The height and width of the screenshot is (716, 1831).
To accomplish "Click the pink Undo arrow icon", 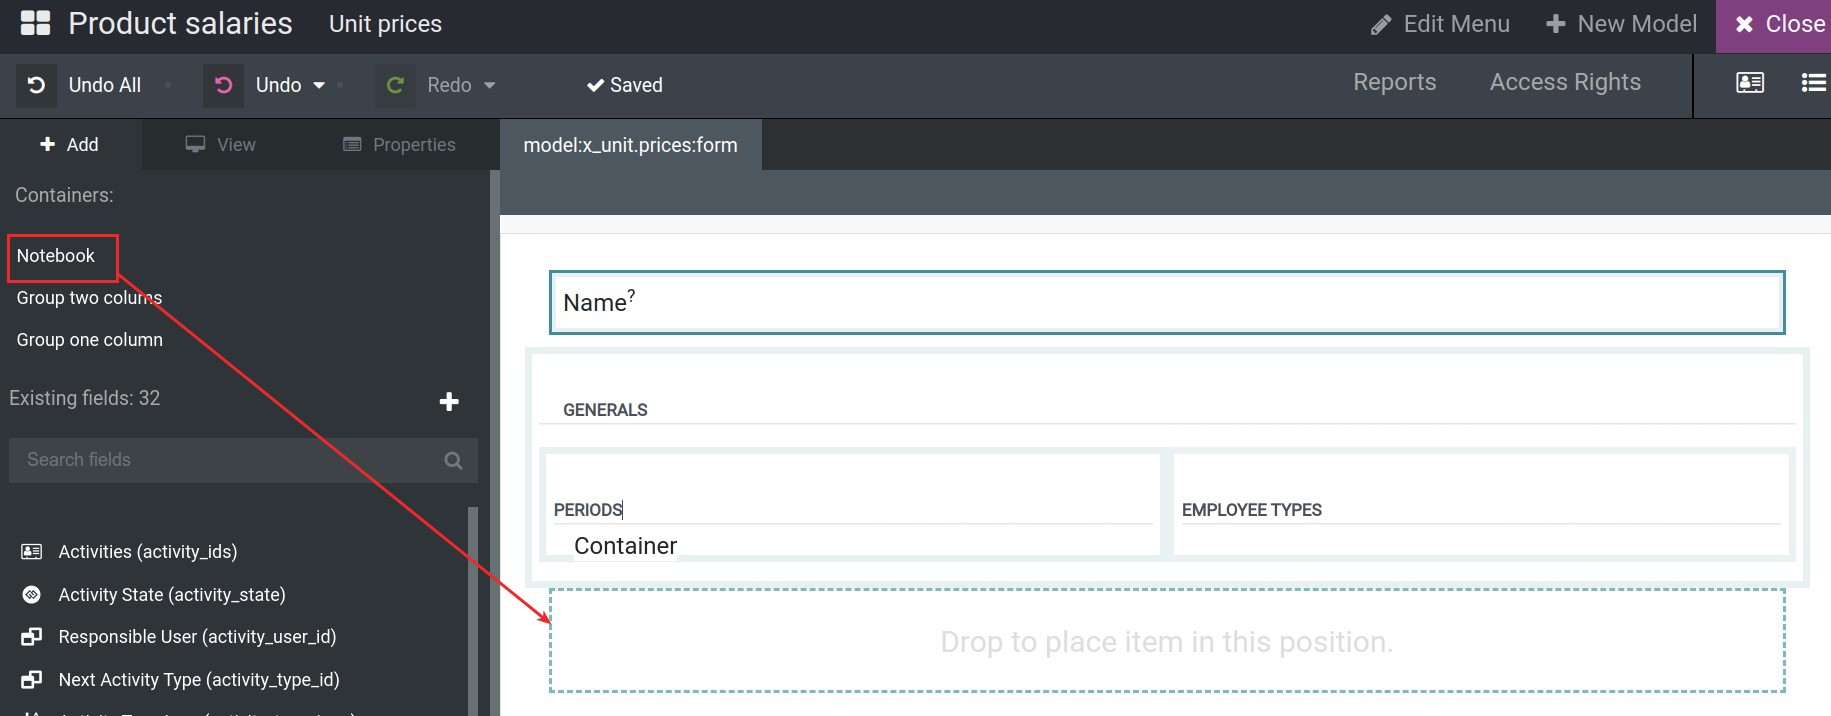I will (224, 85).
